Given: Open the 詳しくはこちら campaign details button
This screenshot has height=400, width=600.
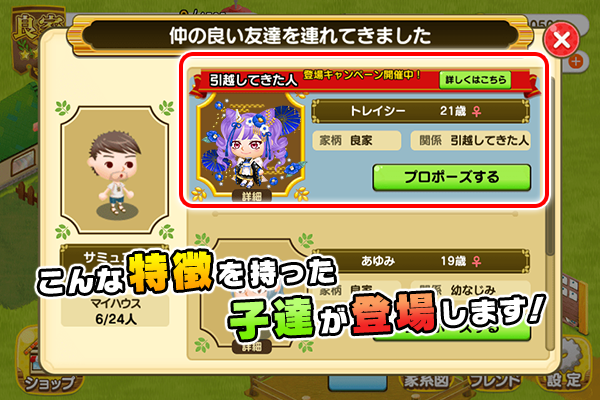Looking at the screenshot, I should point(475,80).
